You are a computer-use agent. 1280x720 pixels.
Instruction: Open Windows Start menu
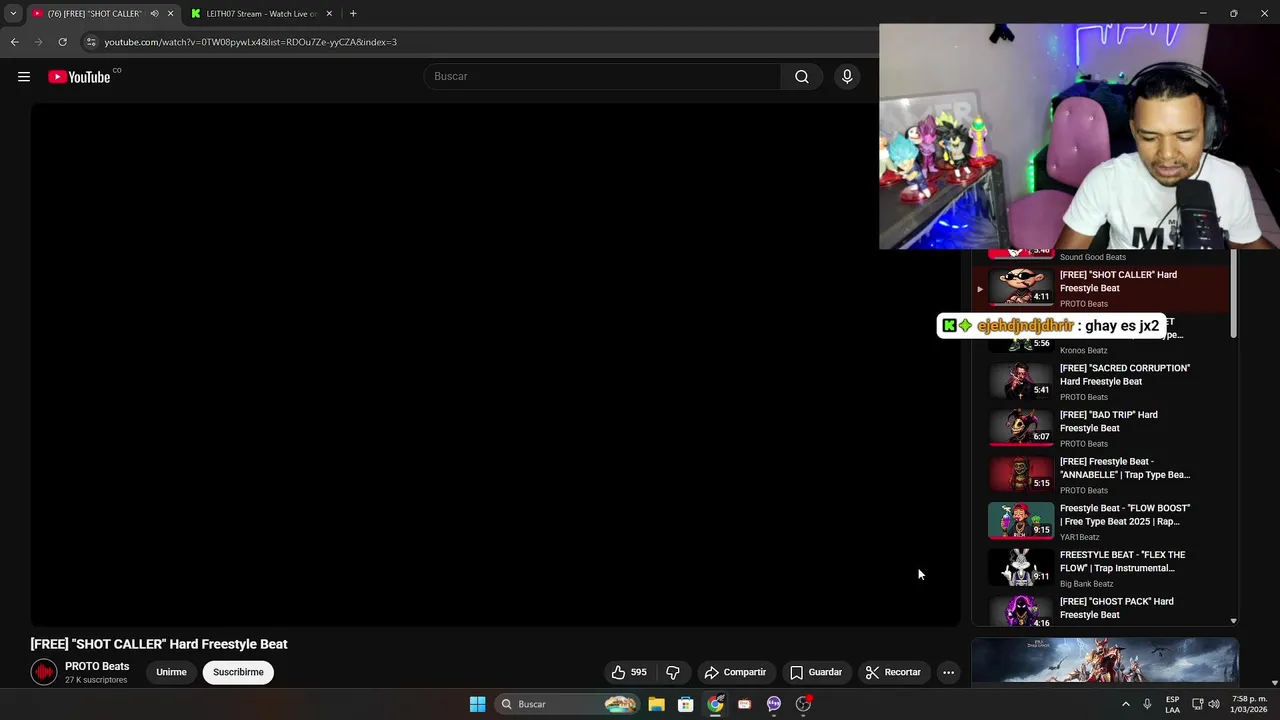tap(478, 704)
